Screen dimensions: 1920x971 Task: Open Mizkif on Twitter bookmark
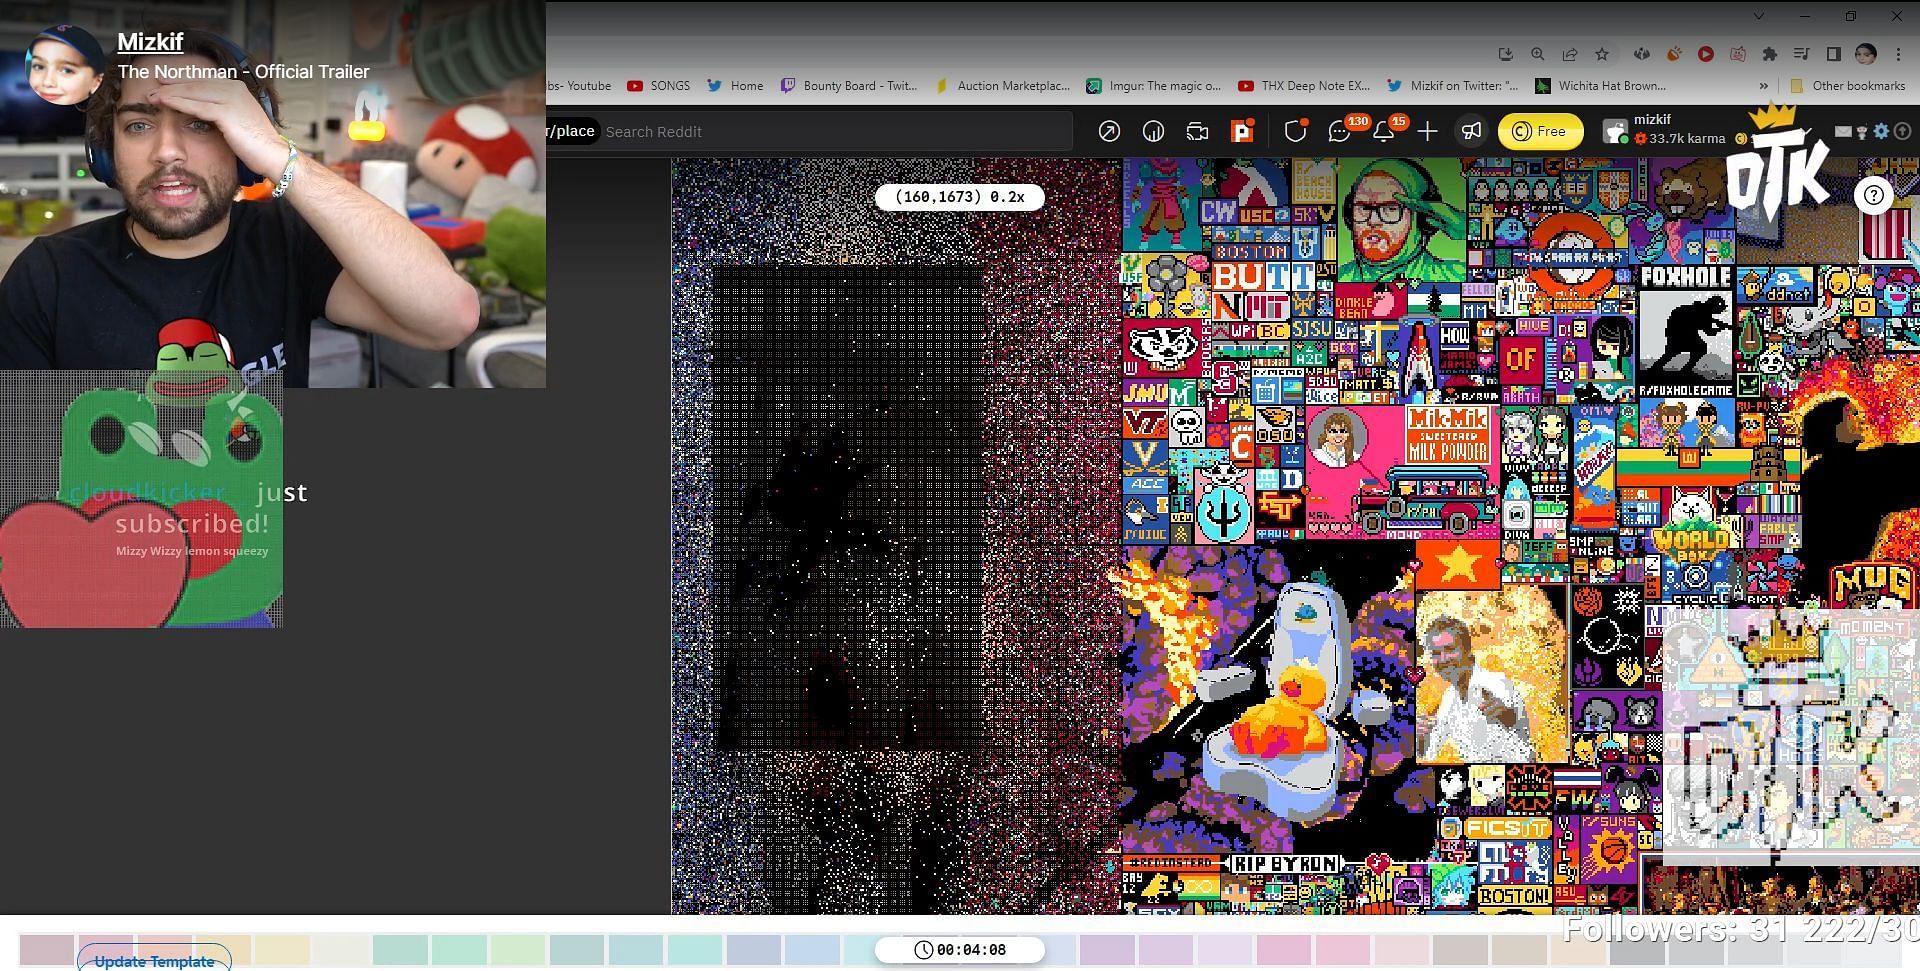click(1452, 86)
